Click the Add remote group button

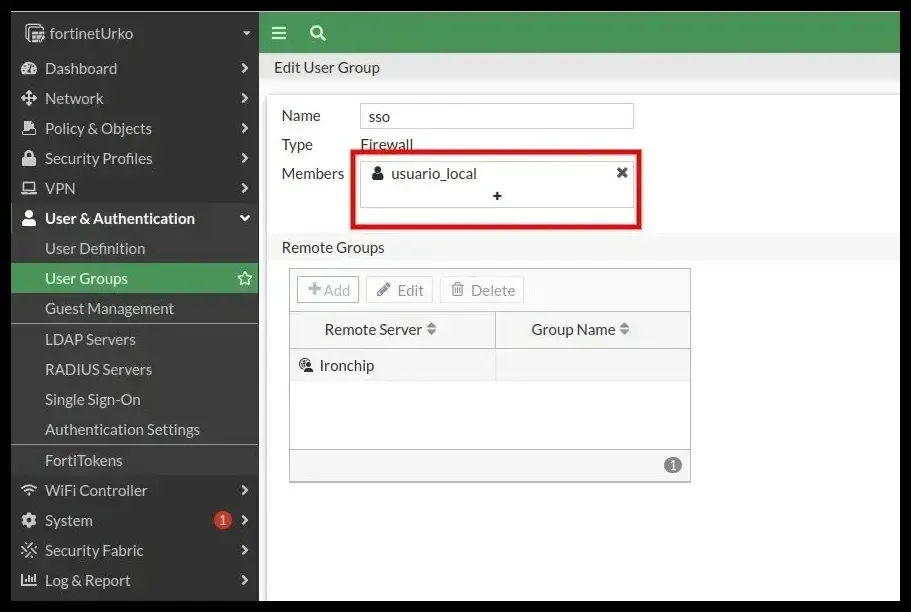coord(328,289)
